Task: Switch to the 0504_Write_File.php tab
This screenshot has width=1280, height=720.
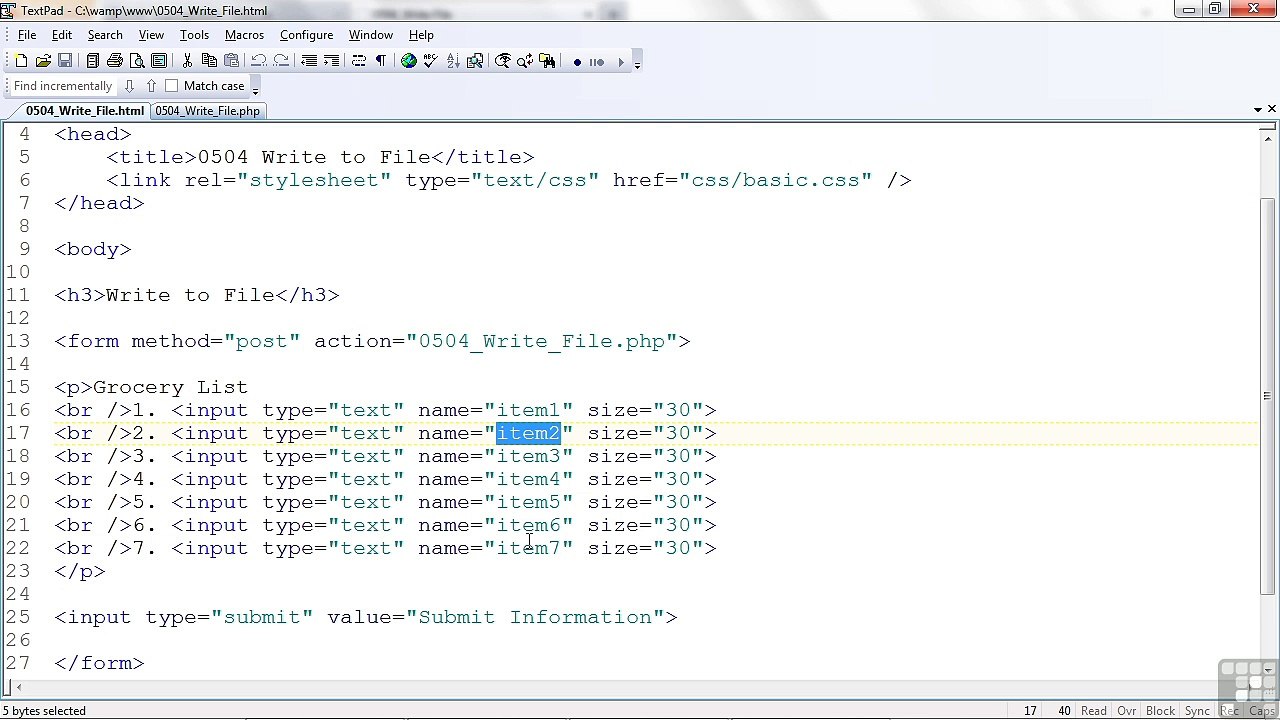Action: pos(207,111)
